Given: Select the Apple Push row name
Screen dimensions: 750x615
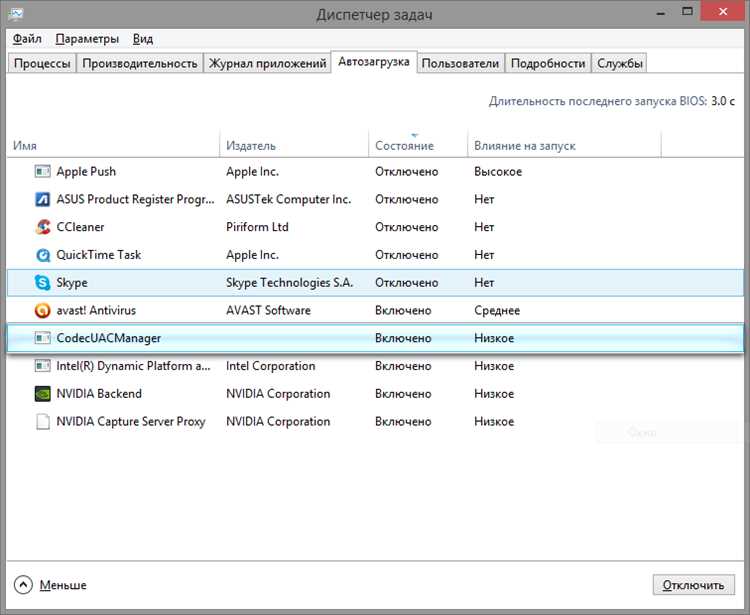Looking at the screenshot, I should point(86,171).
